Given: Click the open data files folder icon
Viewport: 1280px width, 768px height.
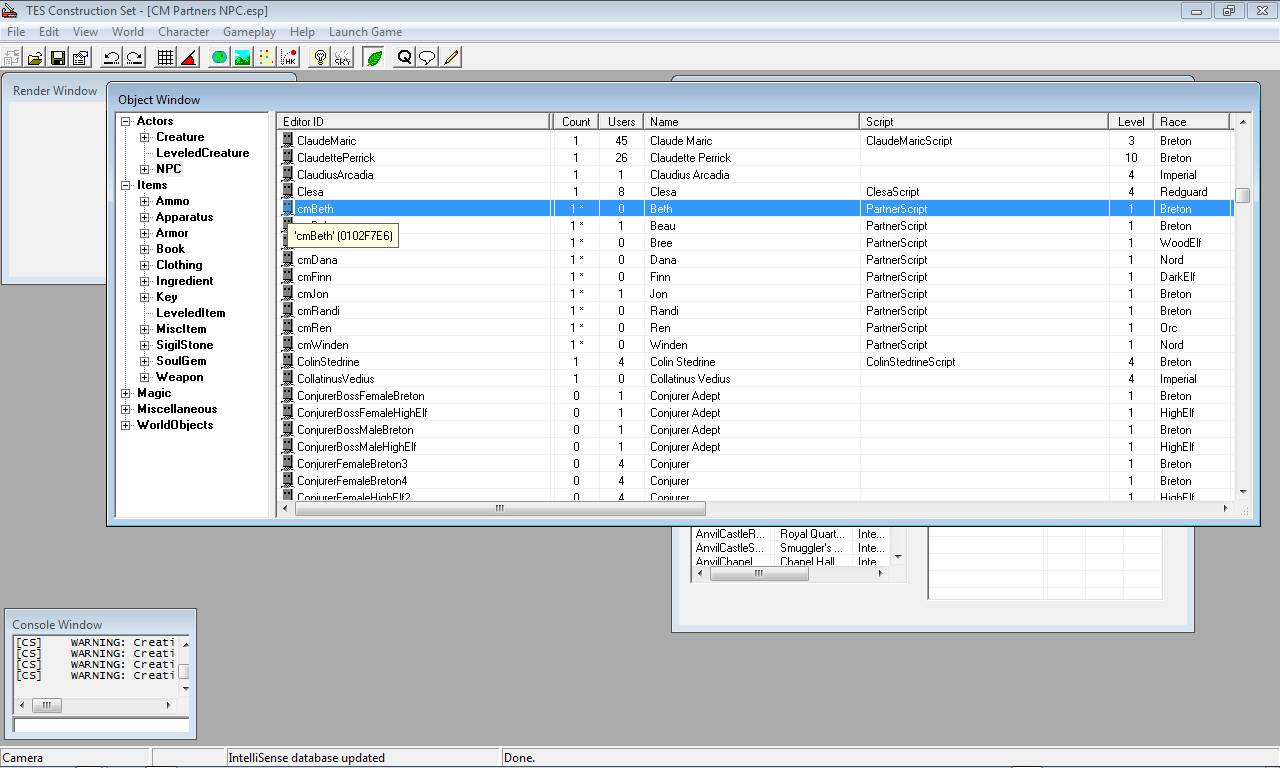Looking at the screenshot, I should (x=35, y=58).
